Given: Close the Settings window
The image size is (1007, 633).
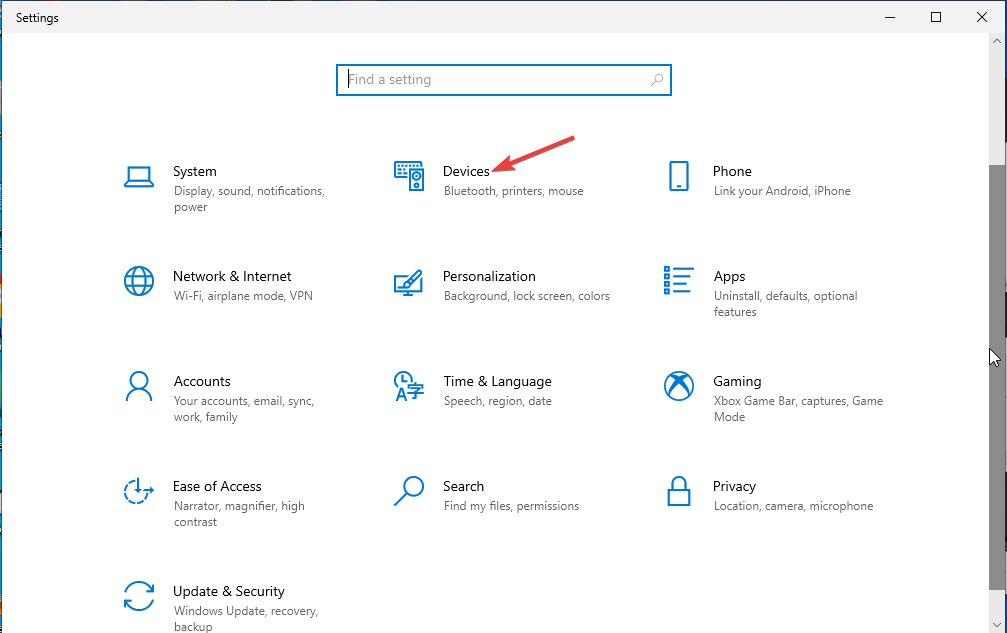Looking at the screenshot, I should tap(982, 17).
